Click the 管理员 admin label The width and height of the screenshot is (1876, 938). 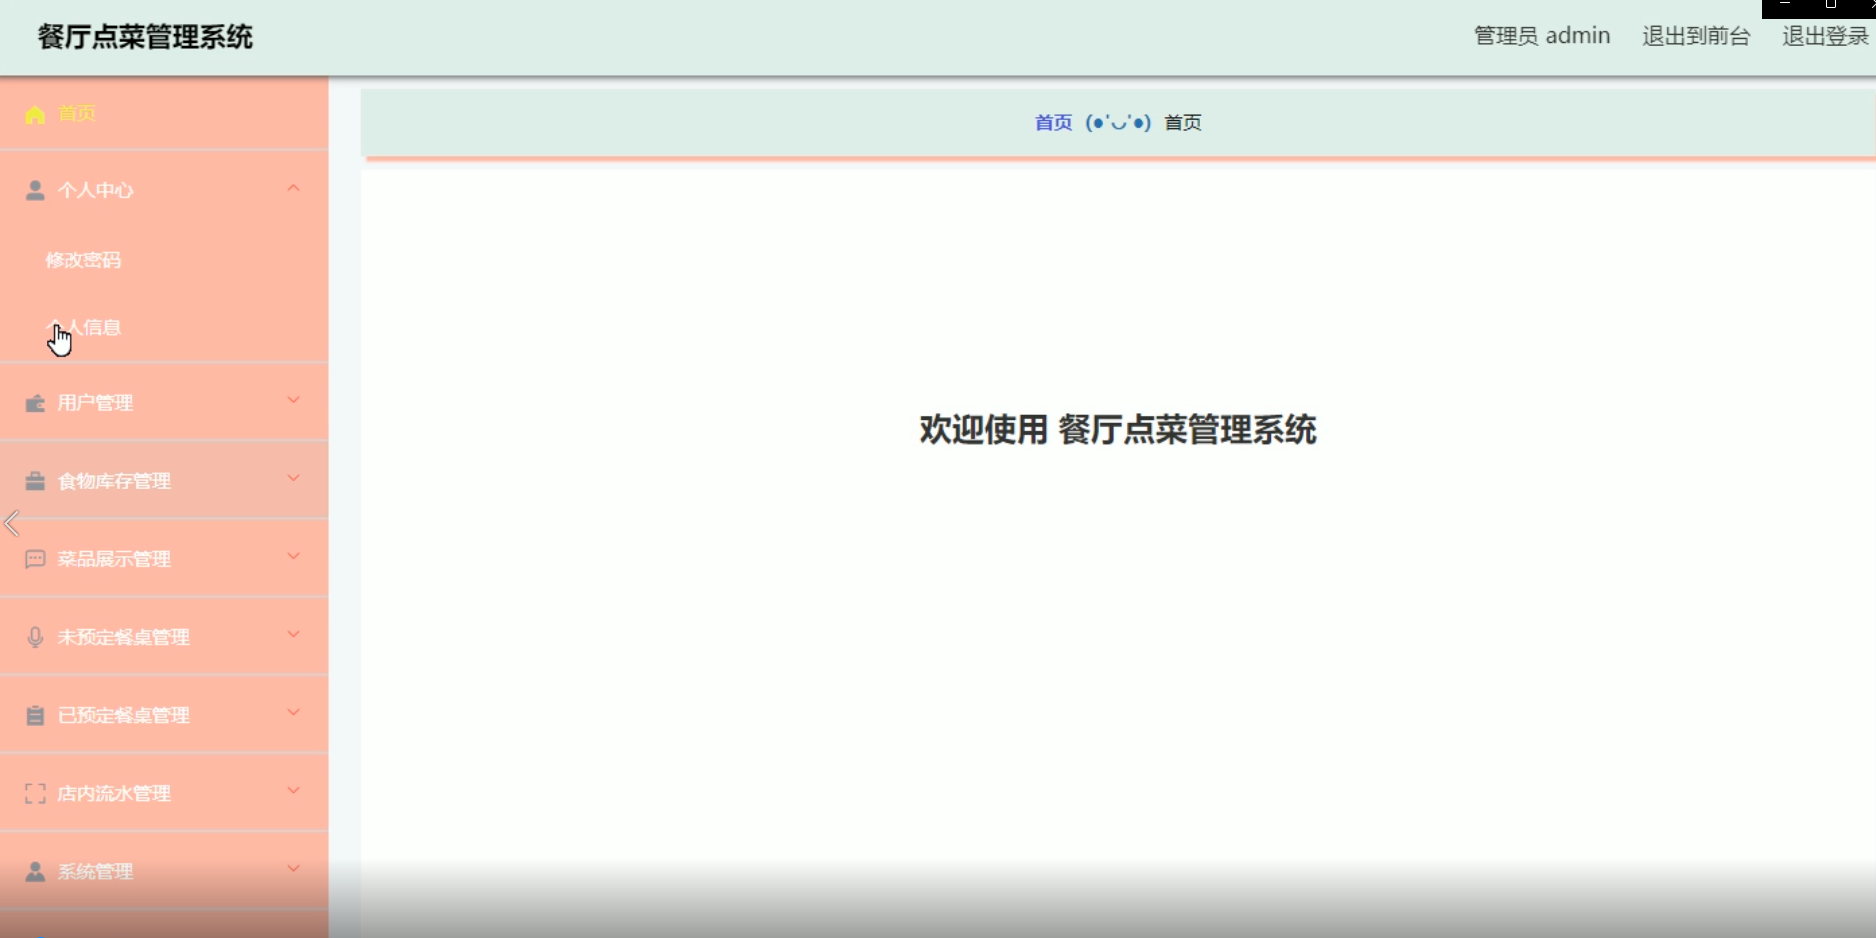tap(1540, 35)
